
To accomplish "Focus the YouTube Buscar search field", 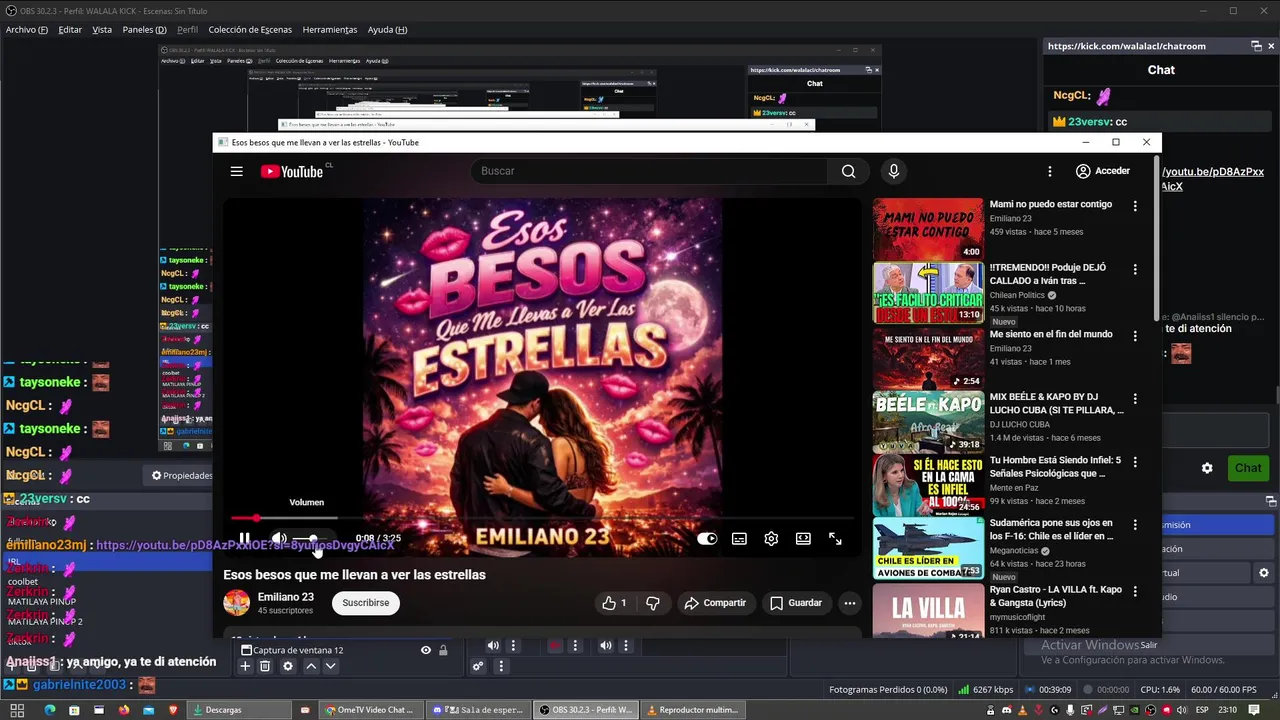I will 649,171.
